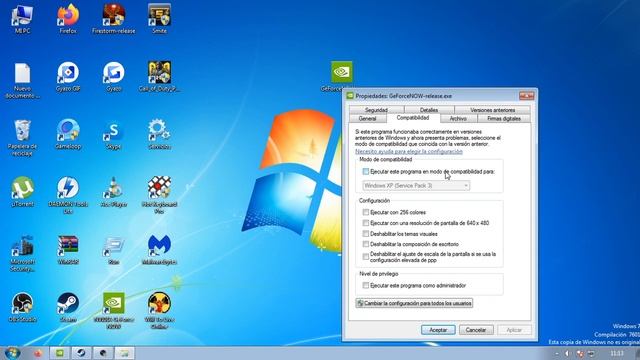Screen dimensions: 640x360
Task: Launch Firefox from the desktop
Action: pyautogui.click(x=68, y=18)
